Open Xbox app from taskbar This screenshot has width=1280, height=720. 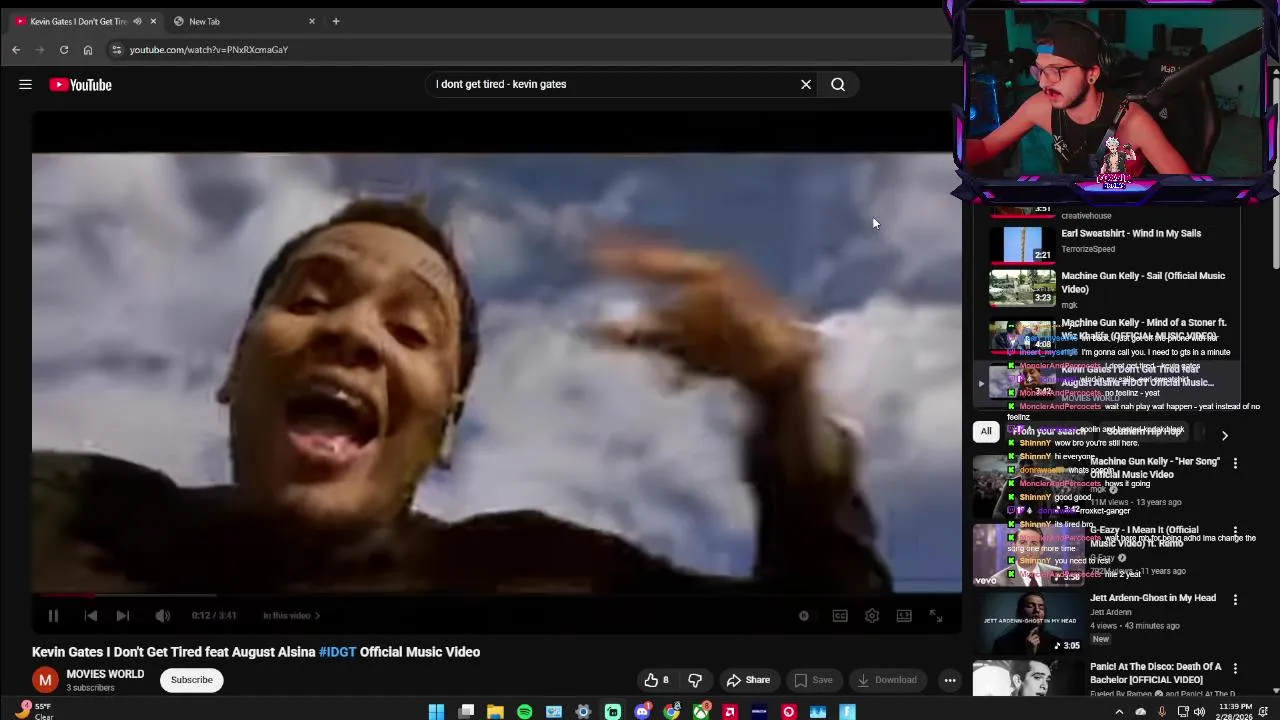(x=701, y=712)
